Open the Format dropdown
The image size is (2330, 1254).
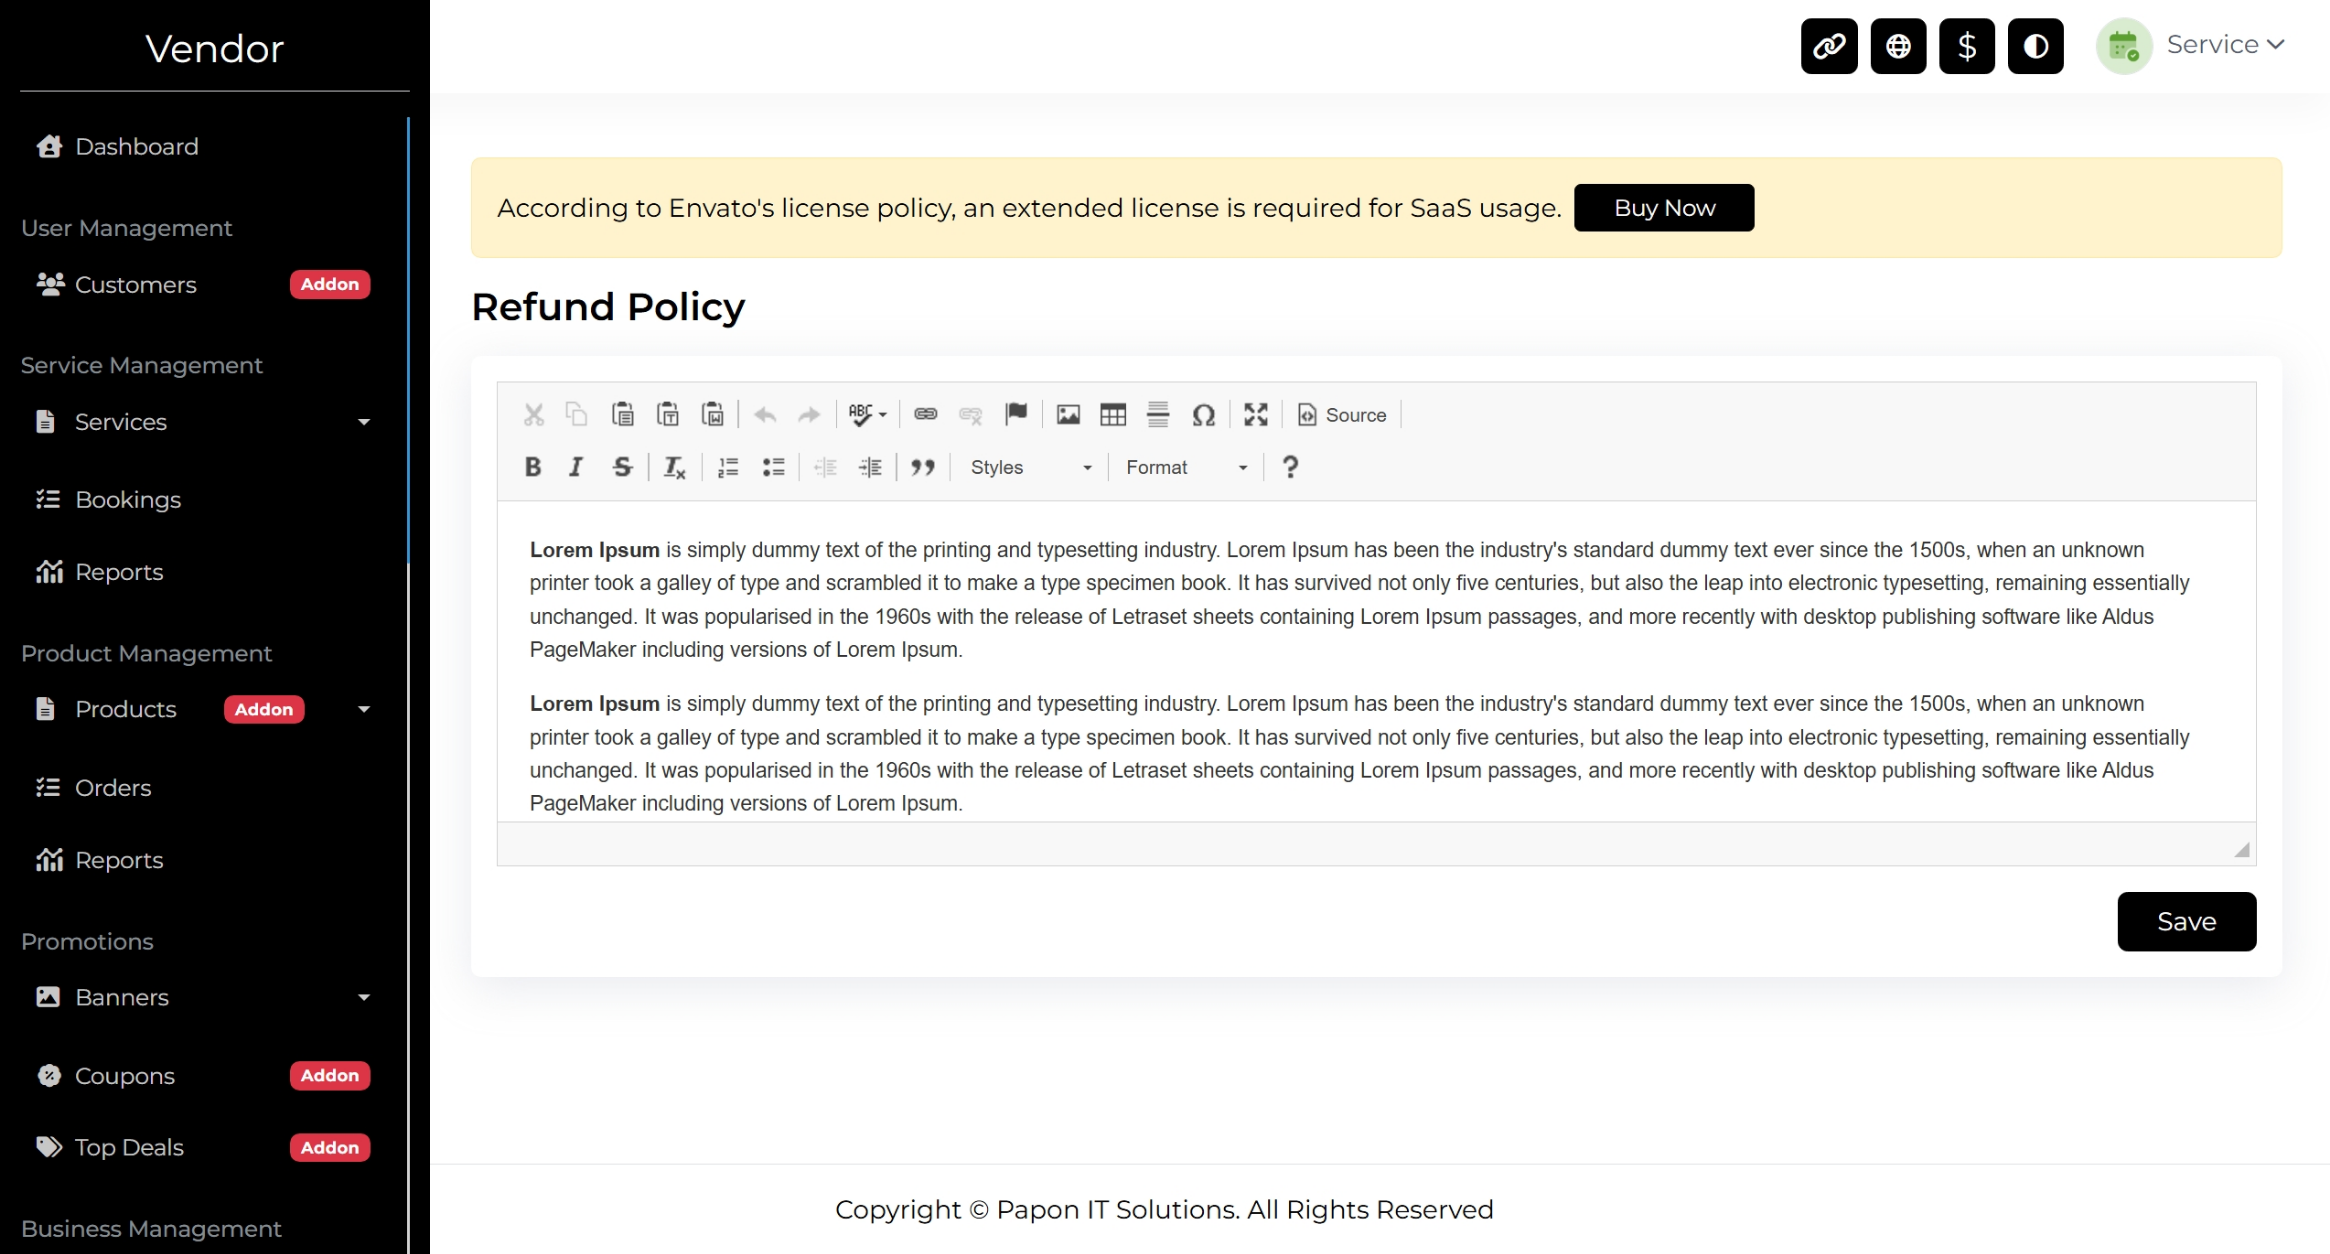pyautogui.click(x=1186, y=467)
